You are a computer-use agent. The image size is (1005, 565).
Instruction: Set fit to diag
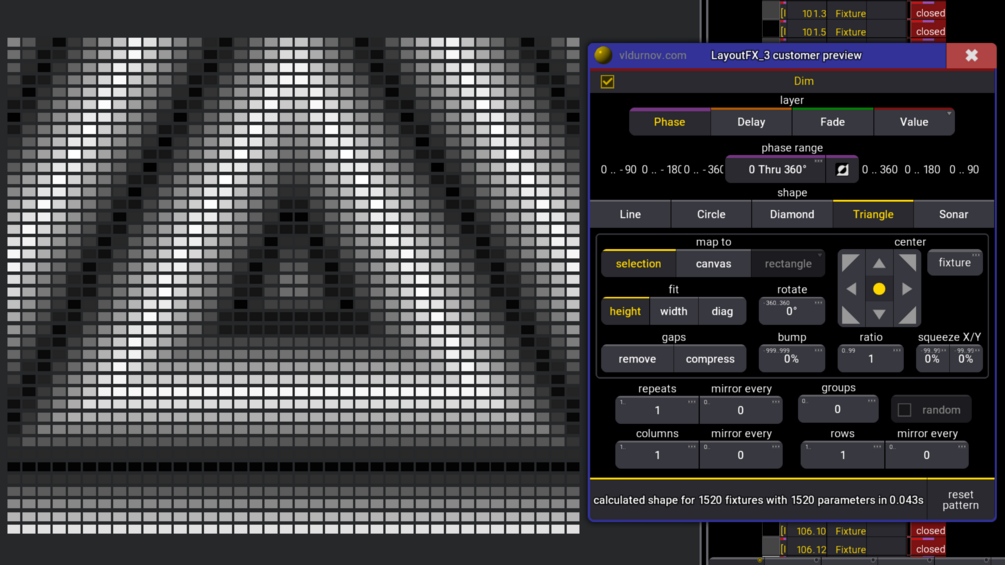click(722, 311)
